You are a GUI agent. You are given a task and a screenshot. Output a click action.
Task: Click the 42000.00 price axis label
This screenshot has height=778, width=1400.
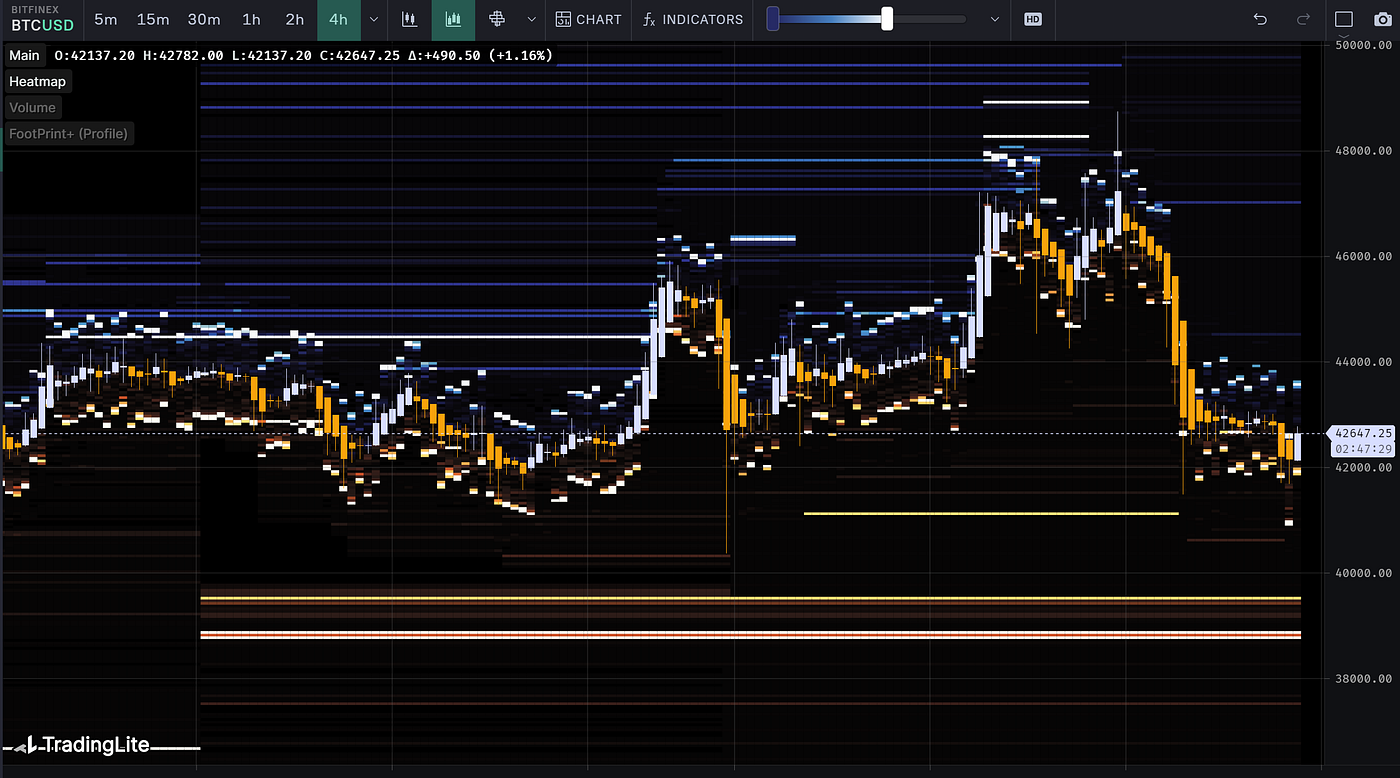1364,467
